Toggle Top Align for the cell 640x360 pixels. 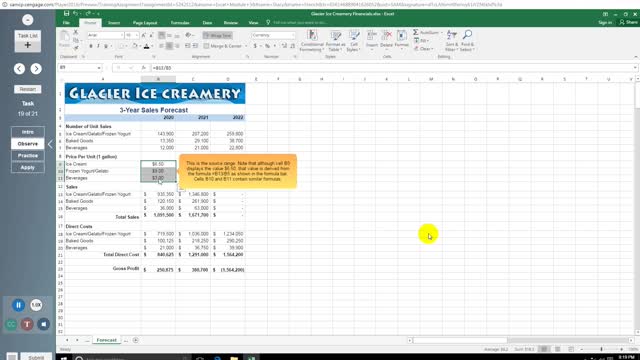(162, 36)
